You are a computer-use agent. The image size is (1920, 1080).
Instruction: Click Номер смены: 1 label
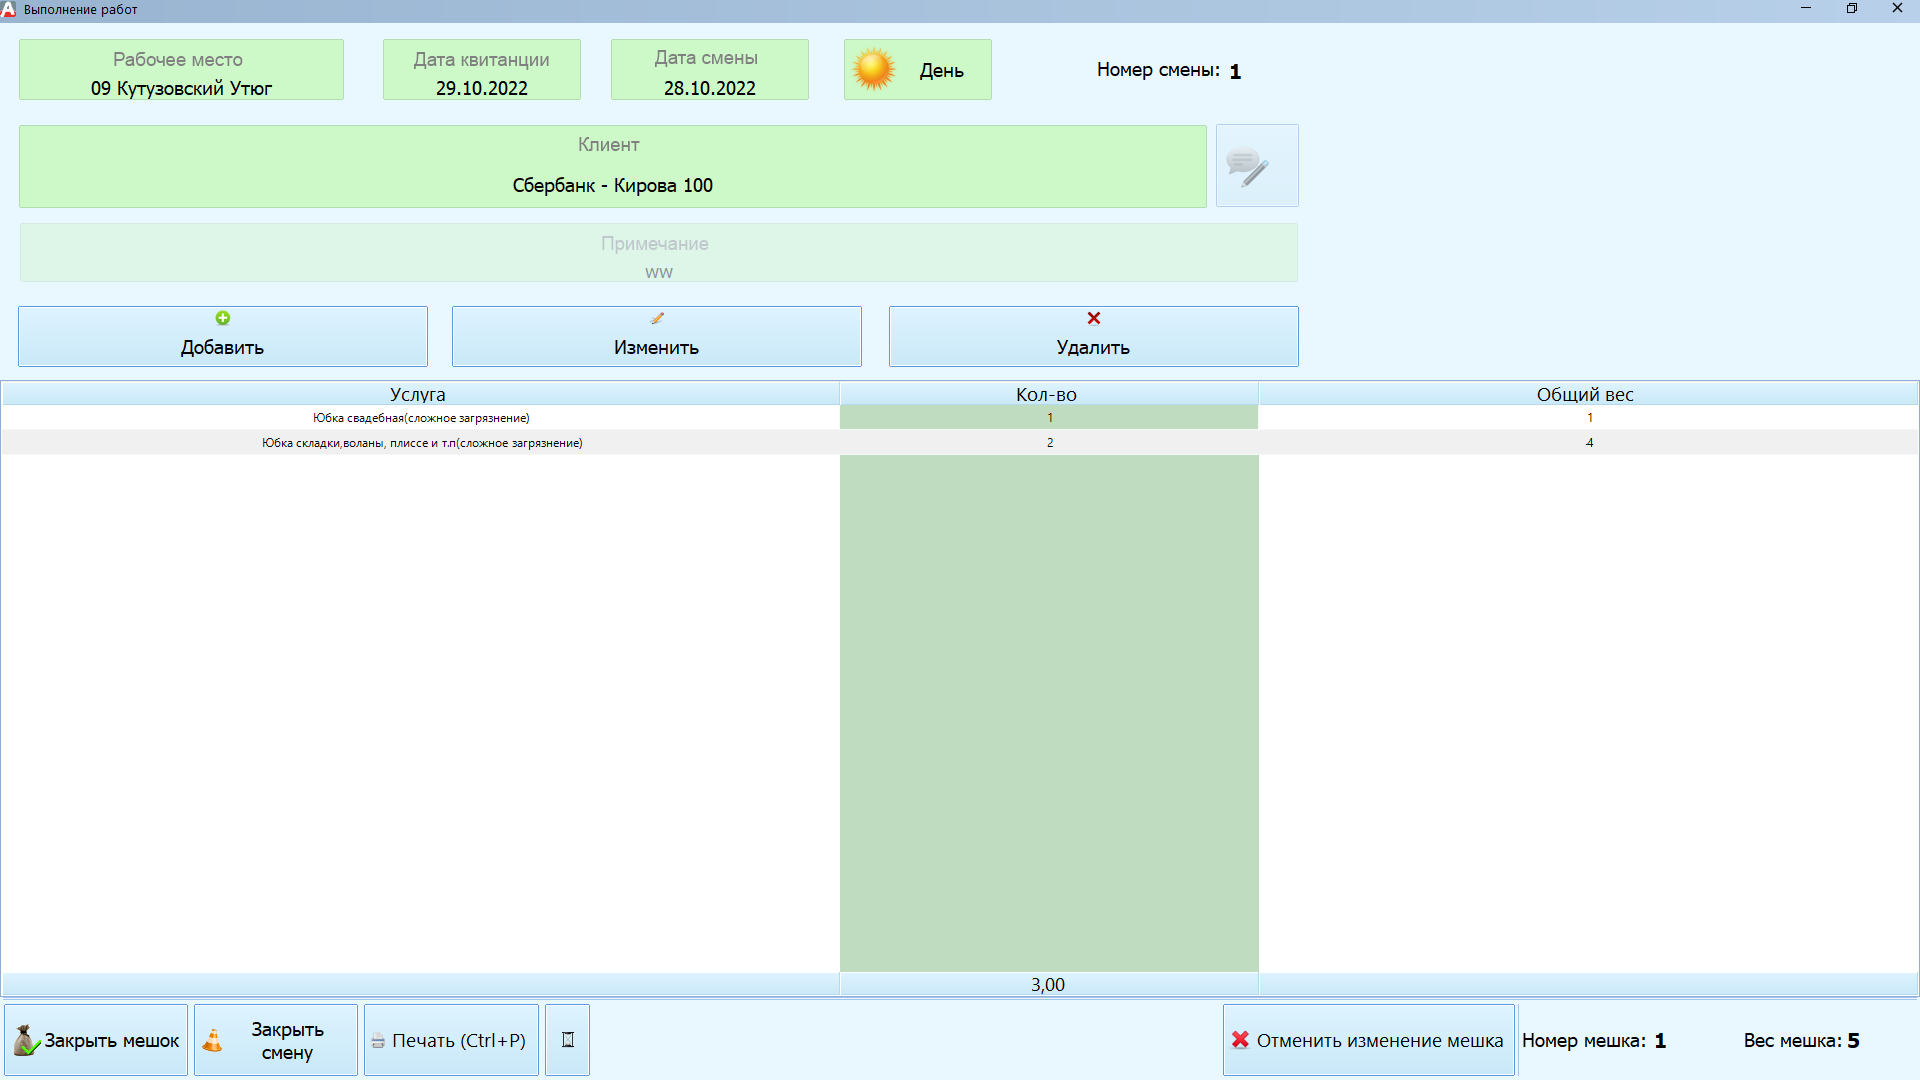tap(1169, 71)
